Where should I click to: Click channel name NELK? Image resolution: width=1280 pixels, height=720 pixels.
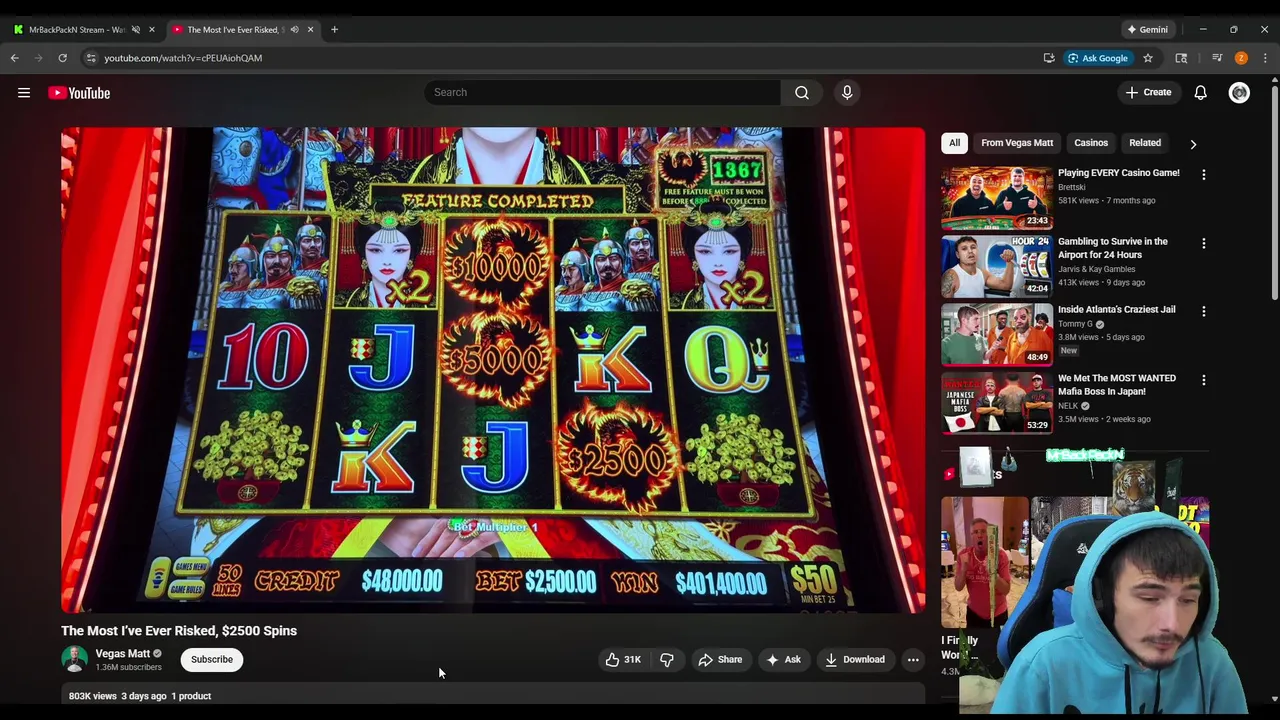click(x=1068, y=406)
